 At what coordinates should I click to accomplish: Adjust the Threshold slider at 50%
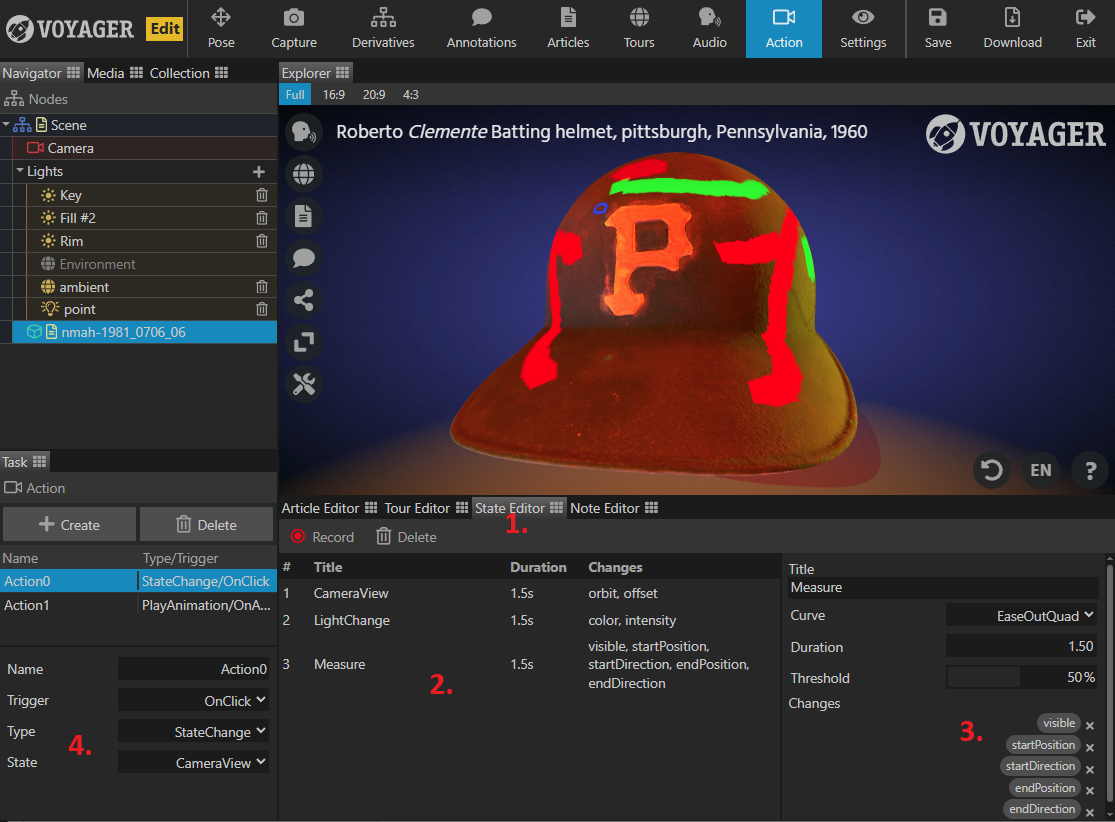click(x=1021, y=678)
